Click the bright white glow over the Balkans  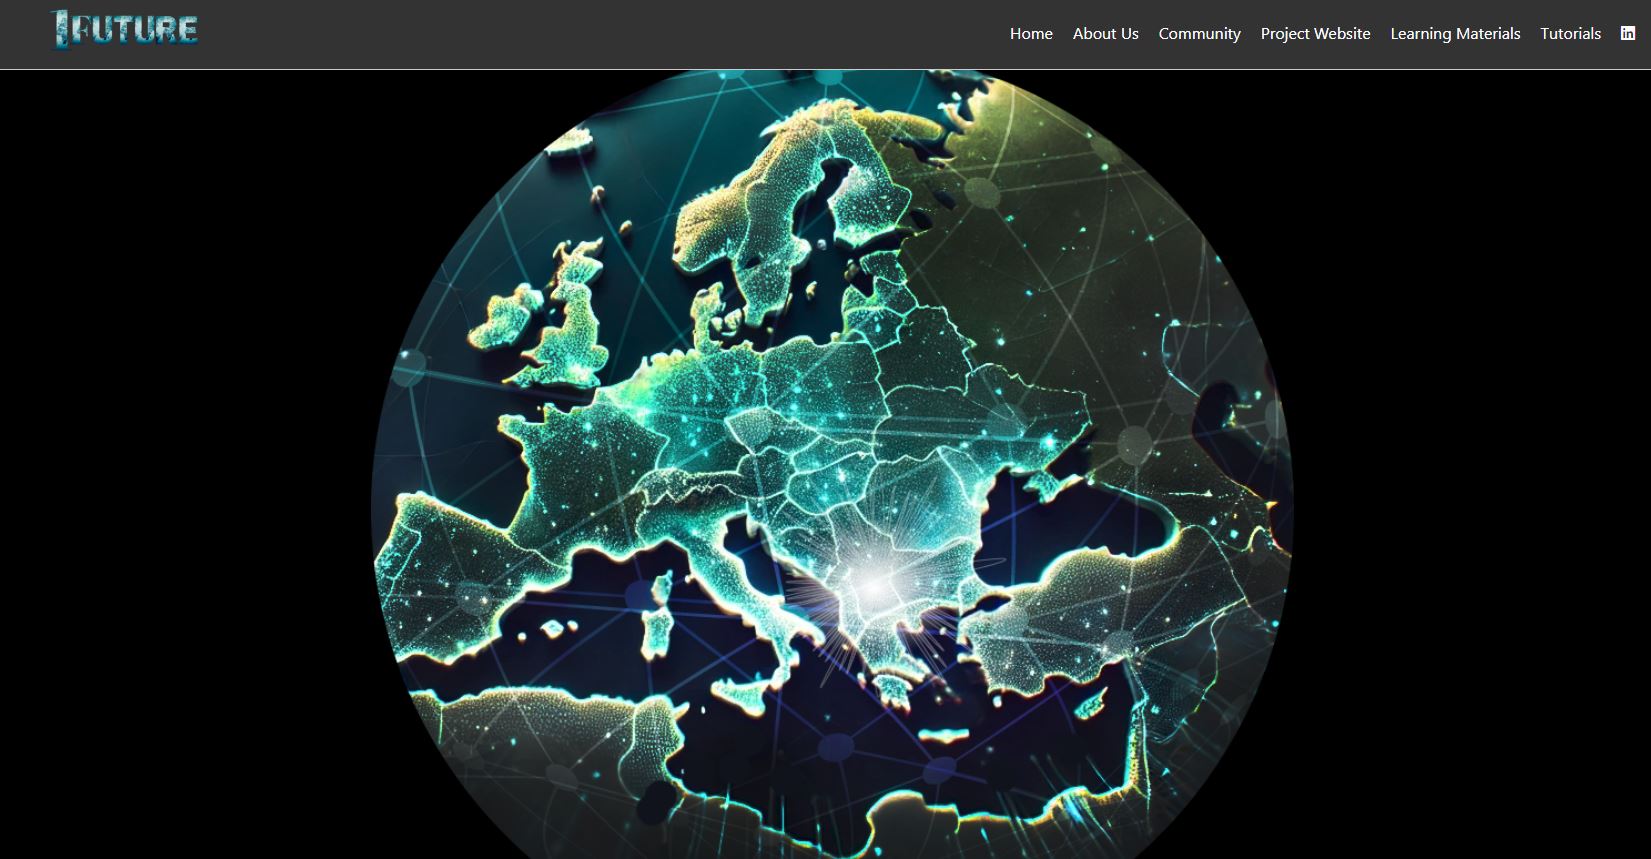(x=872, y=588)
